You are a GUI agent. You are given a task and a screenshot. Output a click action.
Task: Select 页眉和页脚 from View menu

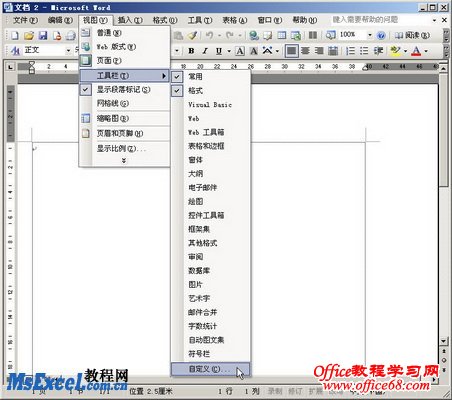click(124, 134)
